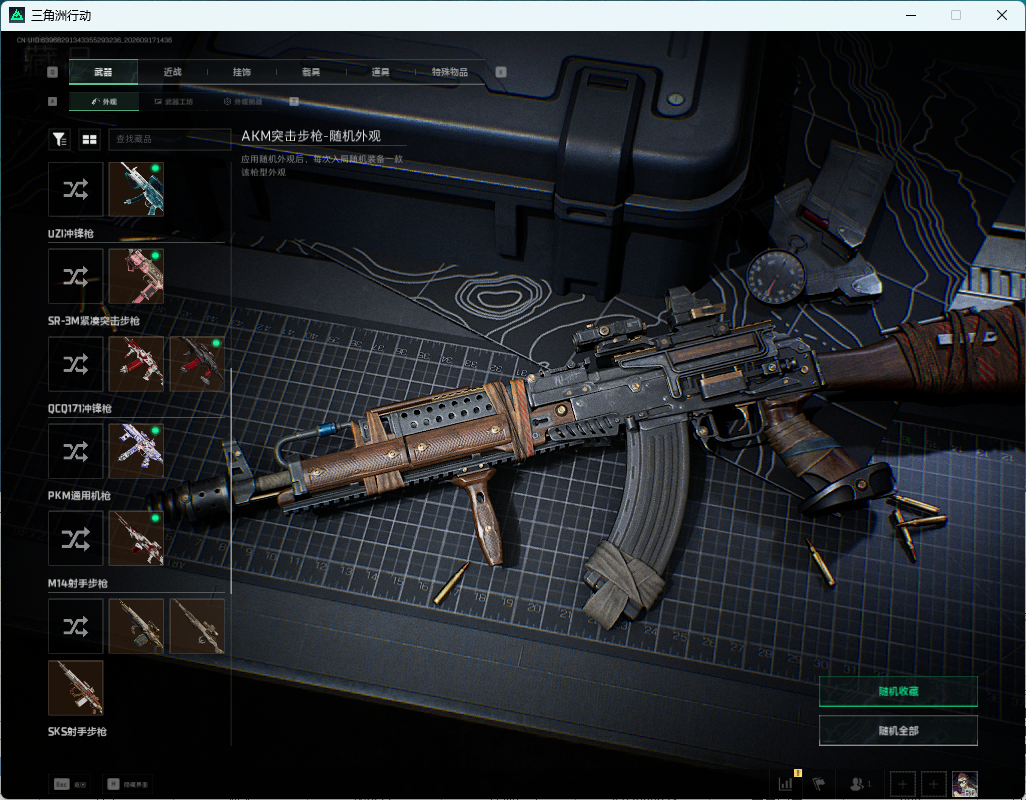
Task: Switch to the 载具 tab
Action: point(311,72)
